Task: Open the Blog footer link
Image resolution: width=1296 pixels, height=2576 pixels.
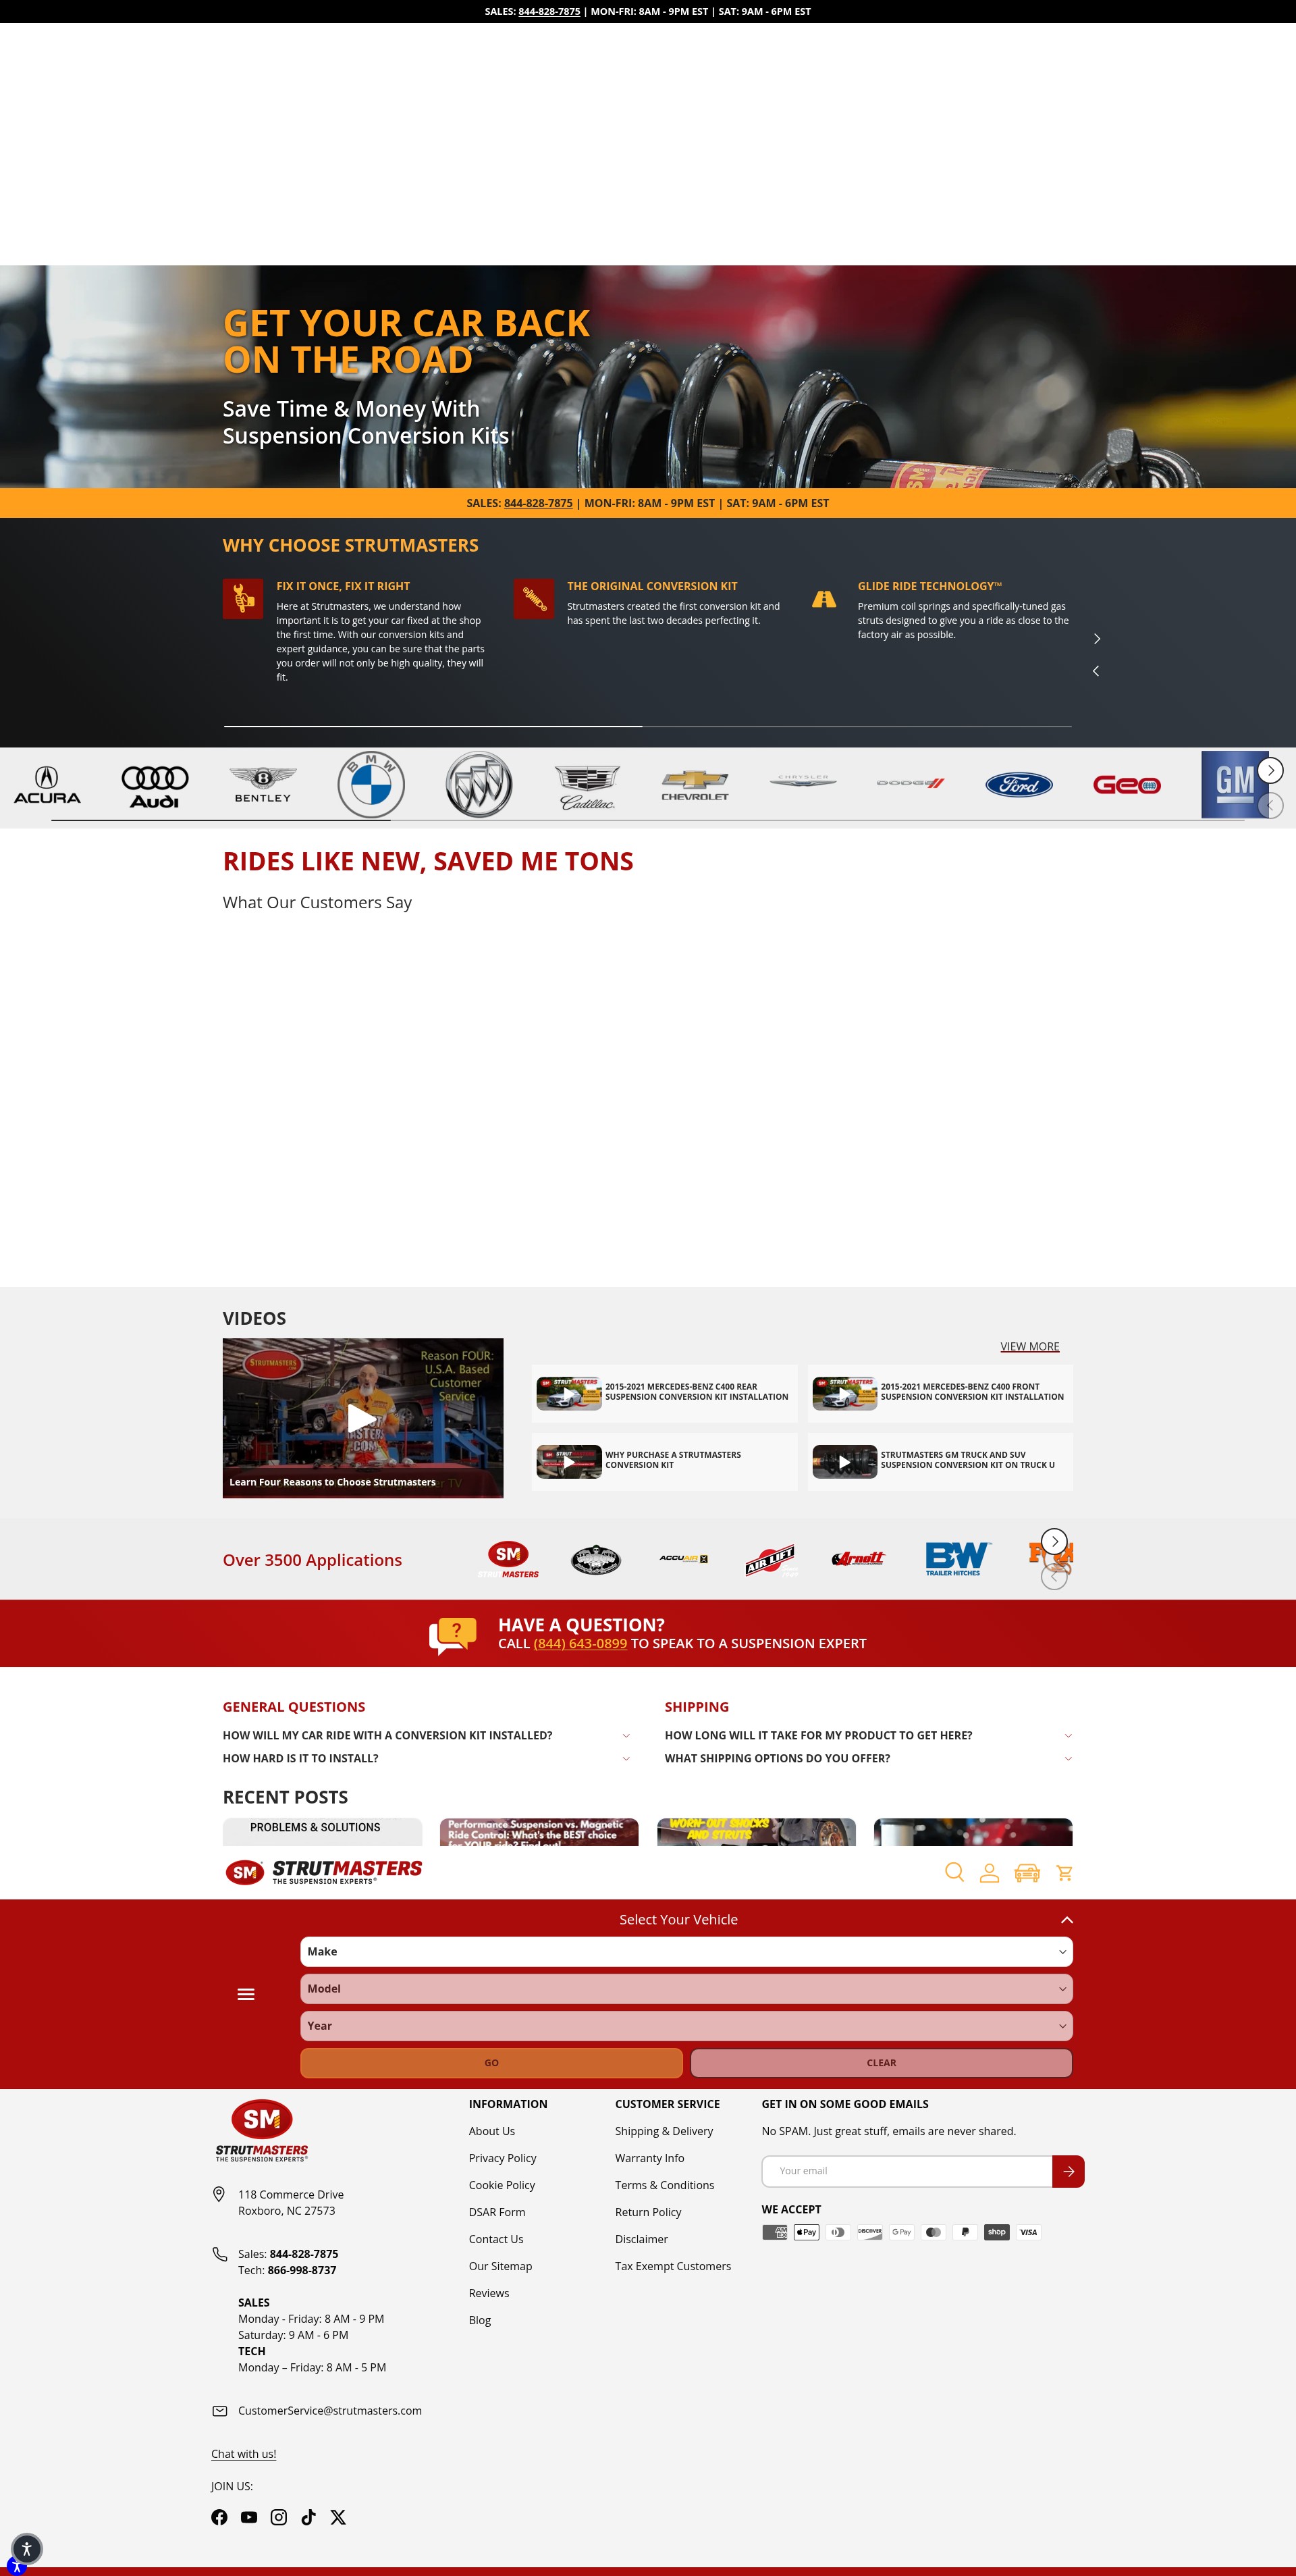Action: (x=480, y=2320)
